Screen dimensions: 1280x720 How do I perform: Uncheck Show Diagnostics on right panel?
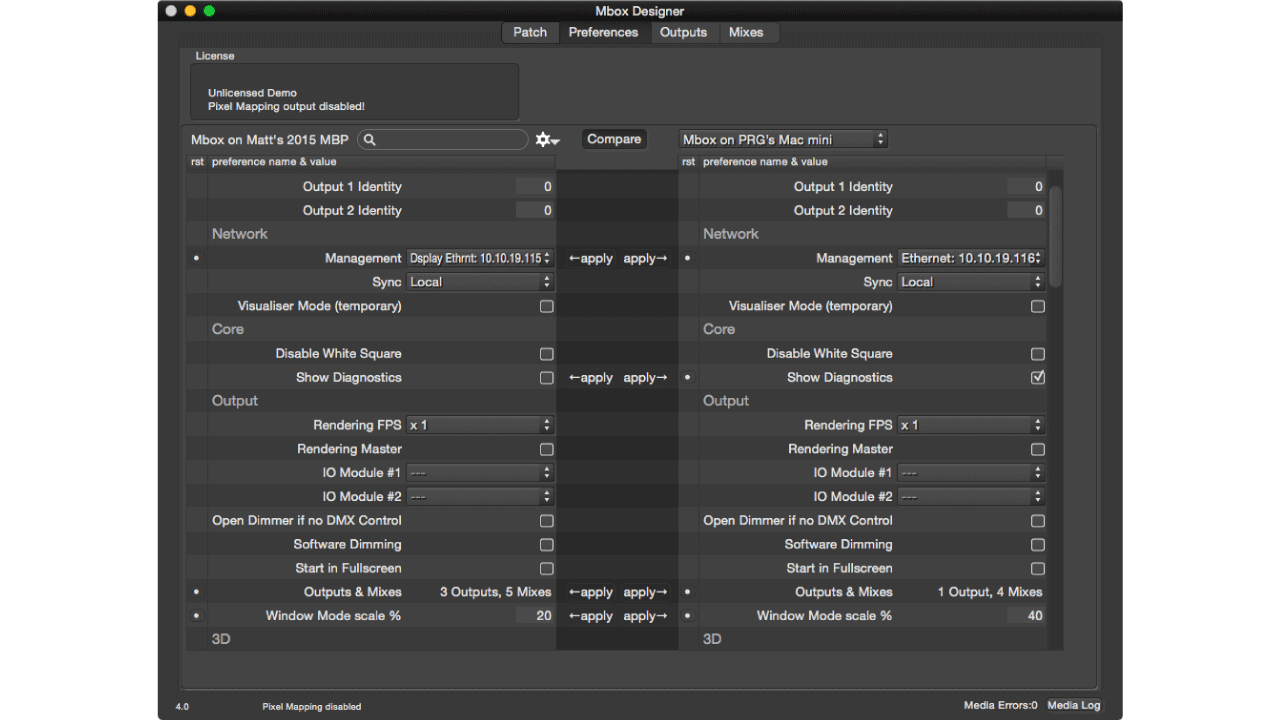[x=1038, y=378]
